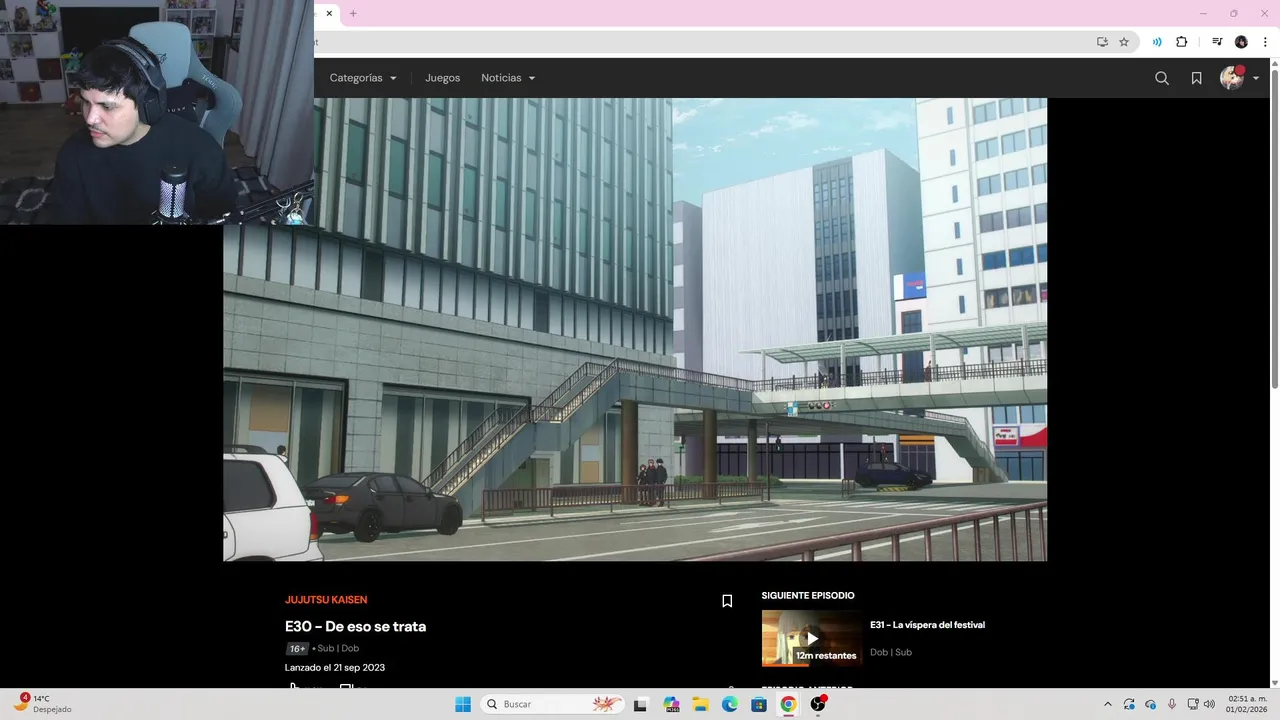1280x720 pixels.
Task: Open the Crunchyroll search icon
Action: (1161, 78)
